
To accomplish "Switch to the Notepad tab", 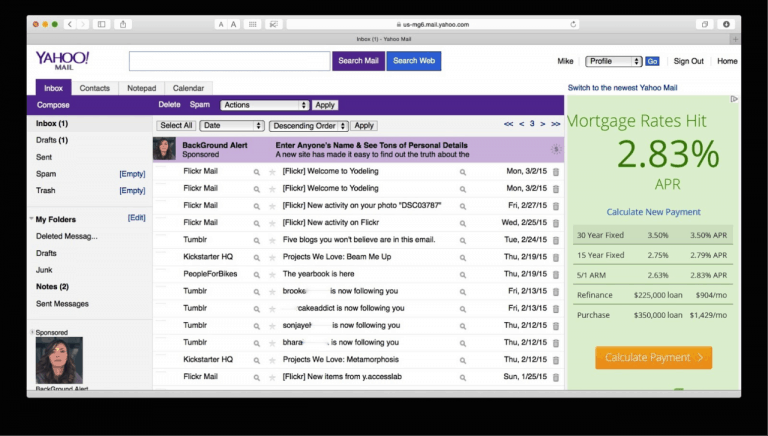I will [142, 88].
